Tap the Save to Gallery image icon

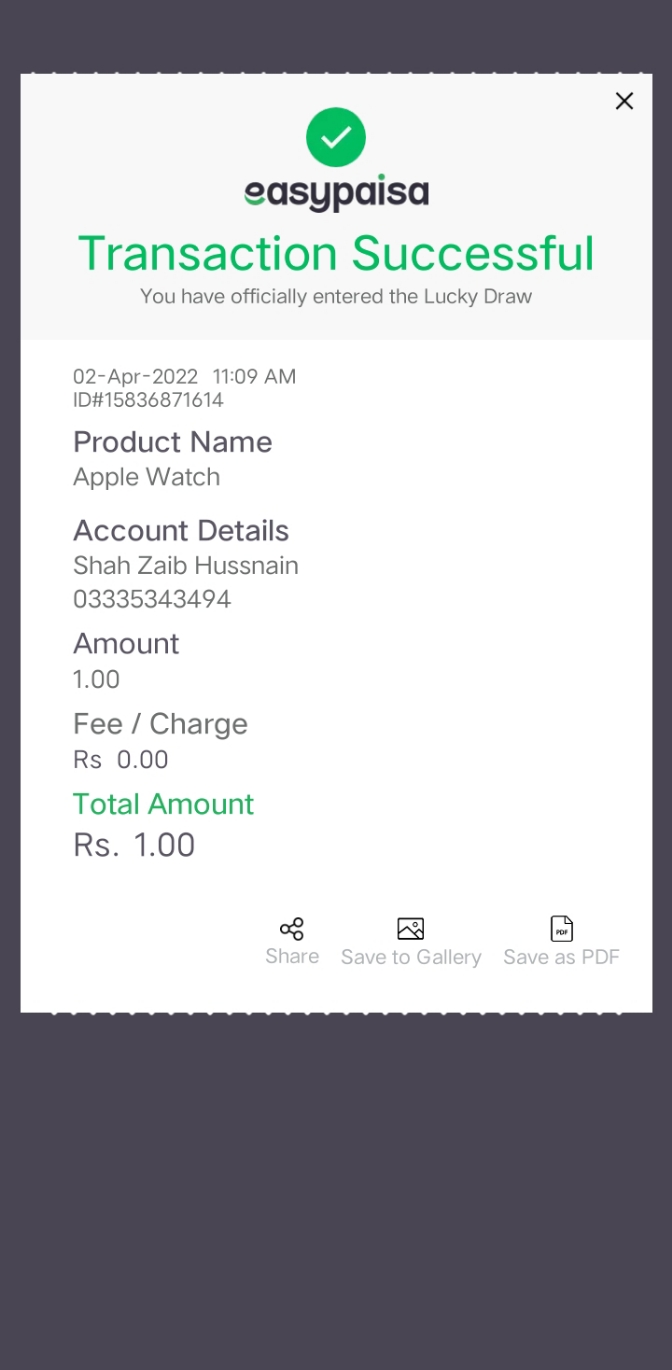coord(411,929)
